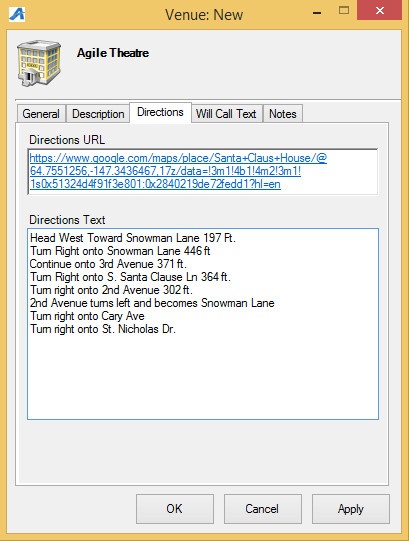
Task: Close the Venue: New dialog
Action: (380, 10)
